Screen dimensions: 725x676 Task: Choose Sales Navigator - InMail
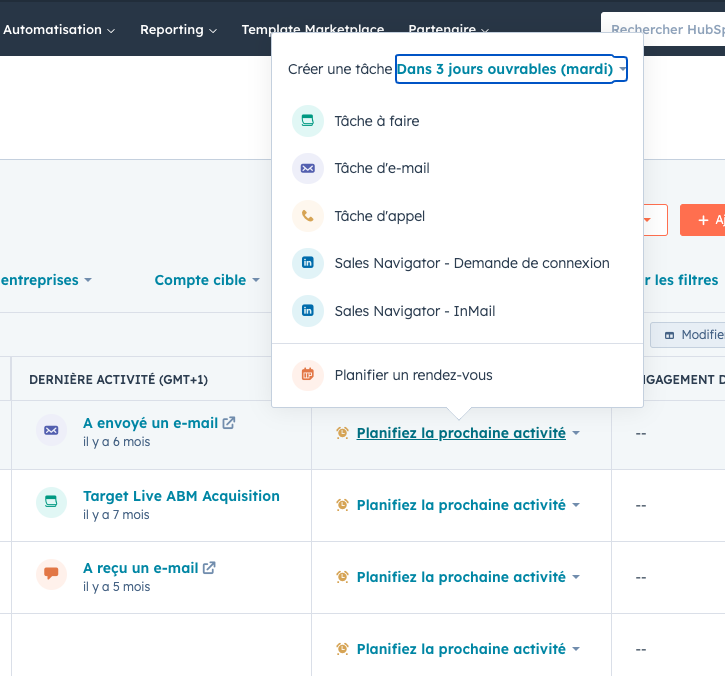pos(457,311)
